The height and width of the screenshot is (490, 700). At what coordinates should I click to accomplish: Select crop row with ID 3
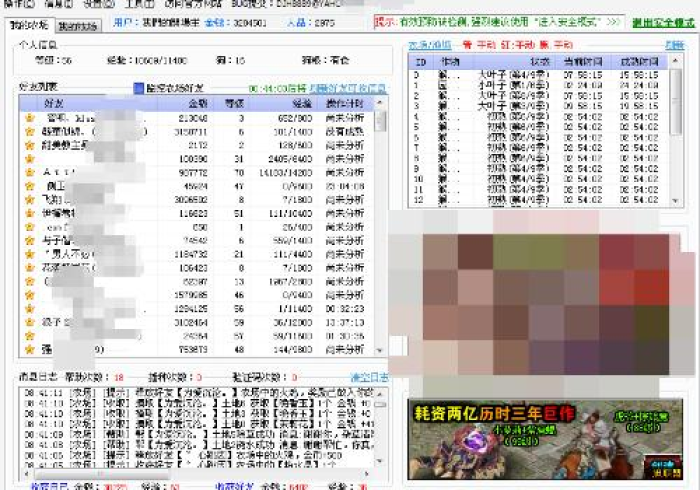pos(538,106)
